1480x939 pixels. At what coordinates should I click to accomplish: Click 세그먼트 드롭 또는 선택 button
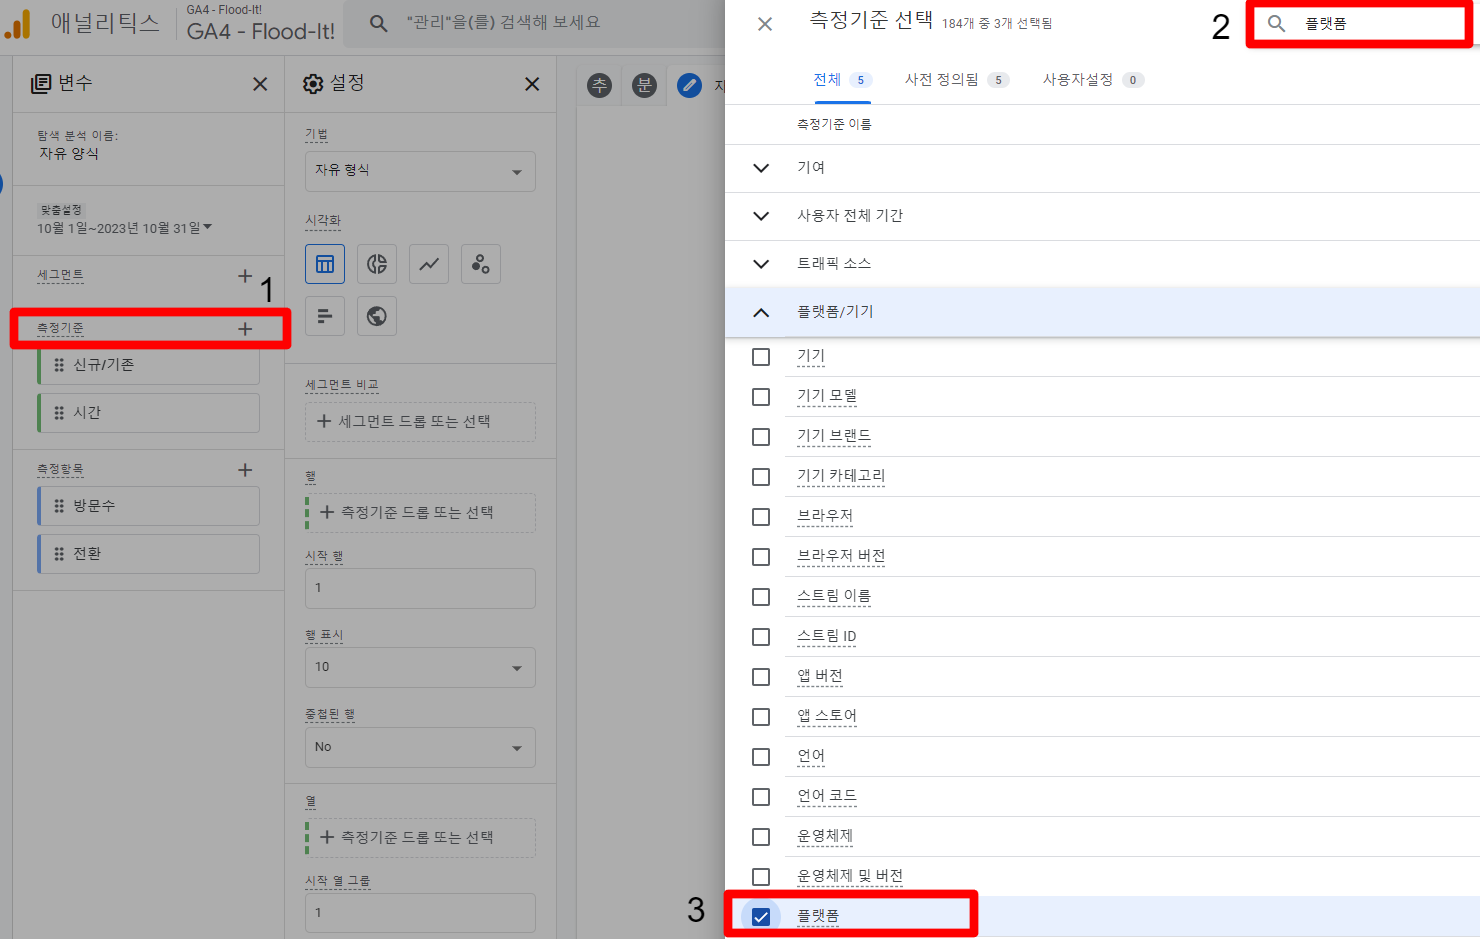point(420,422)
